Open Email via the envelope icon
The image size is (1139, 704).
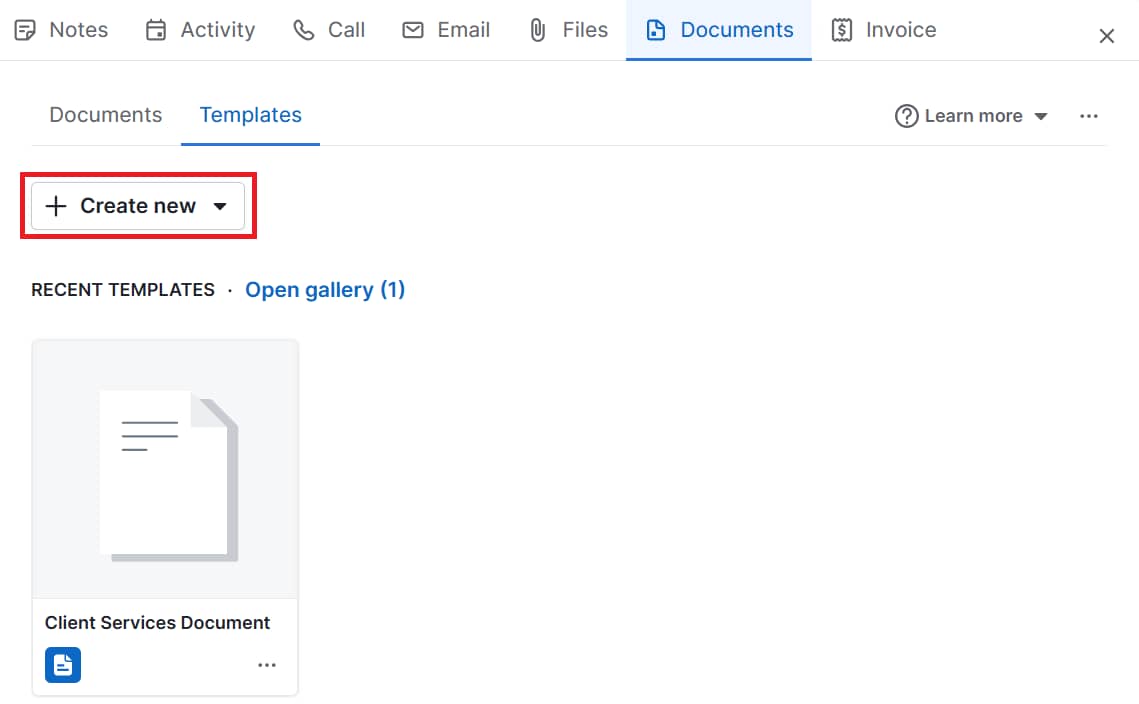[412, 30]
